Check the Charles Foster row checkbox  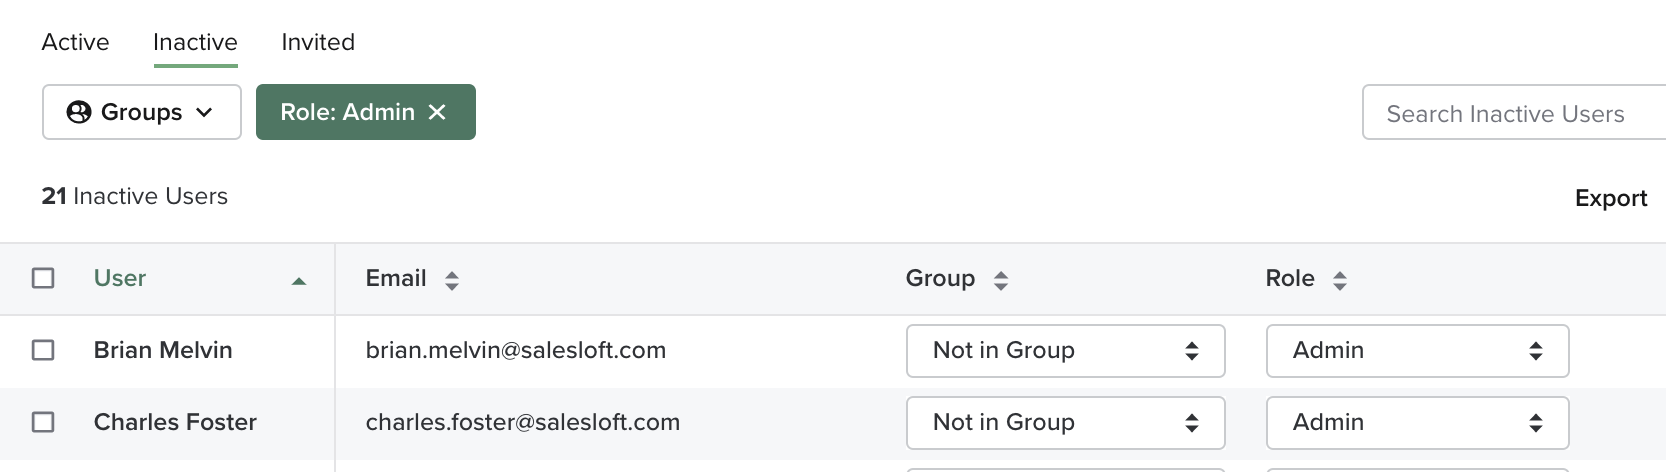pos(43,422)
